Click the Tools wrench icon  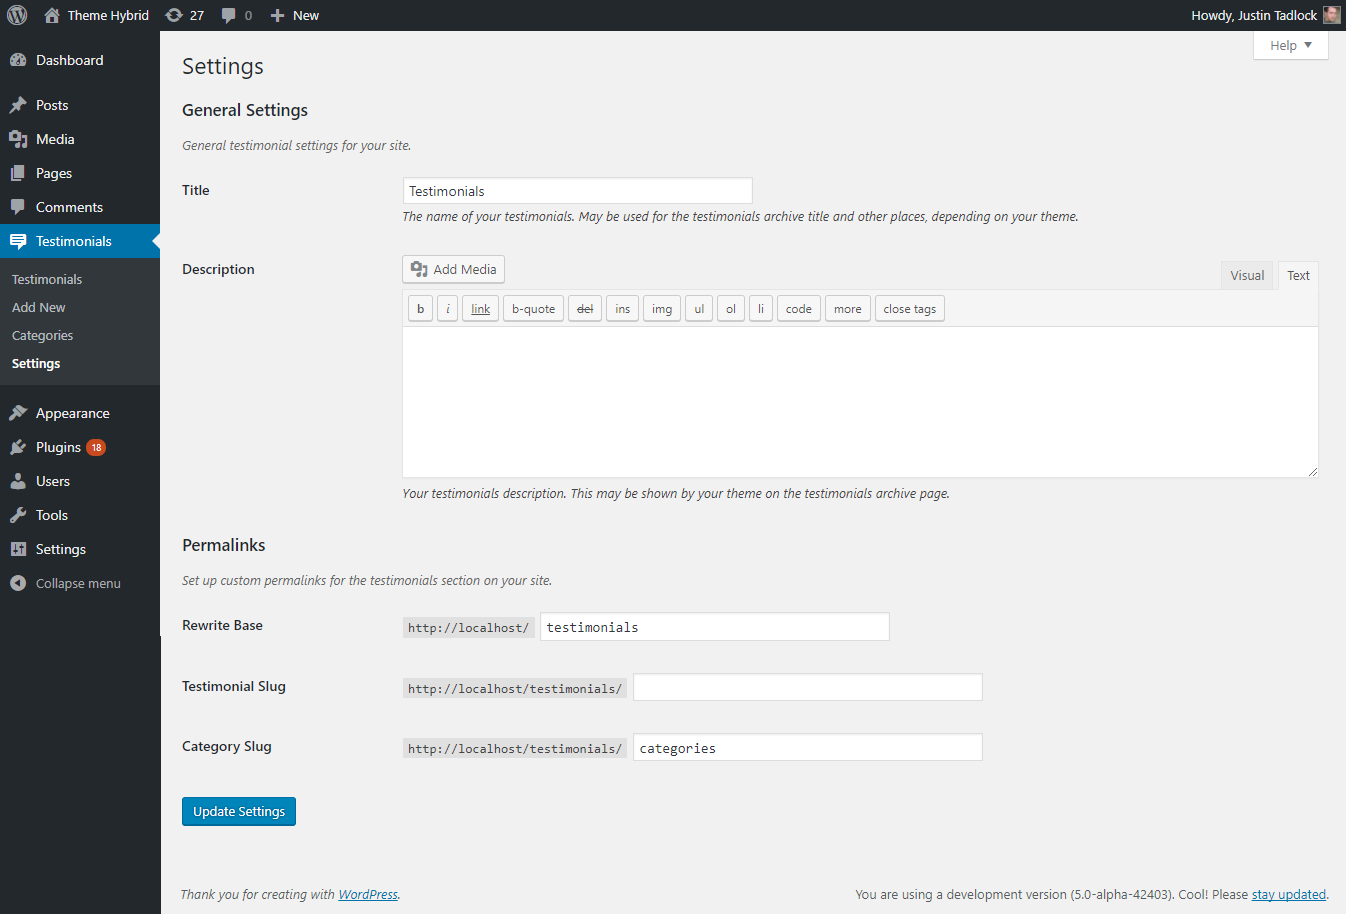pyautogui.click(x=18, y=515)
